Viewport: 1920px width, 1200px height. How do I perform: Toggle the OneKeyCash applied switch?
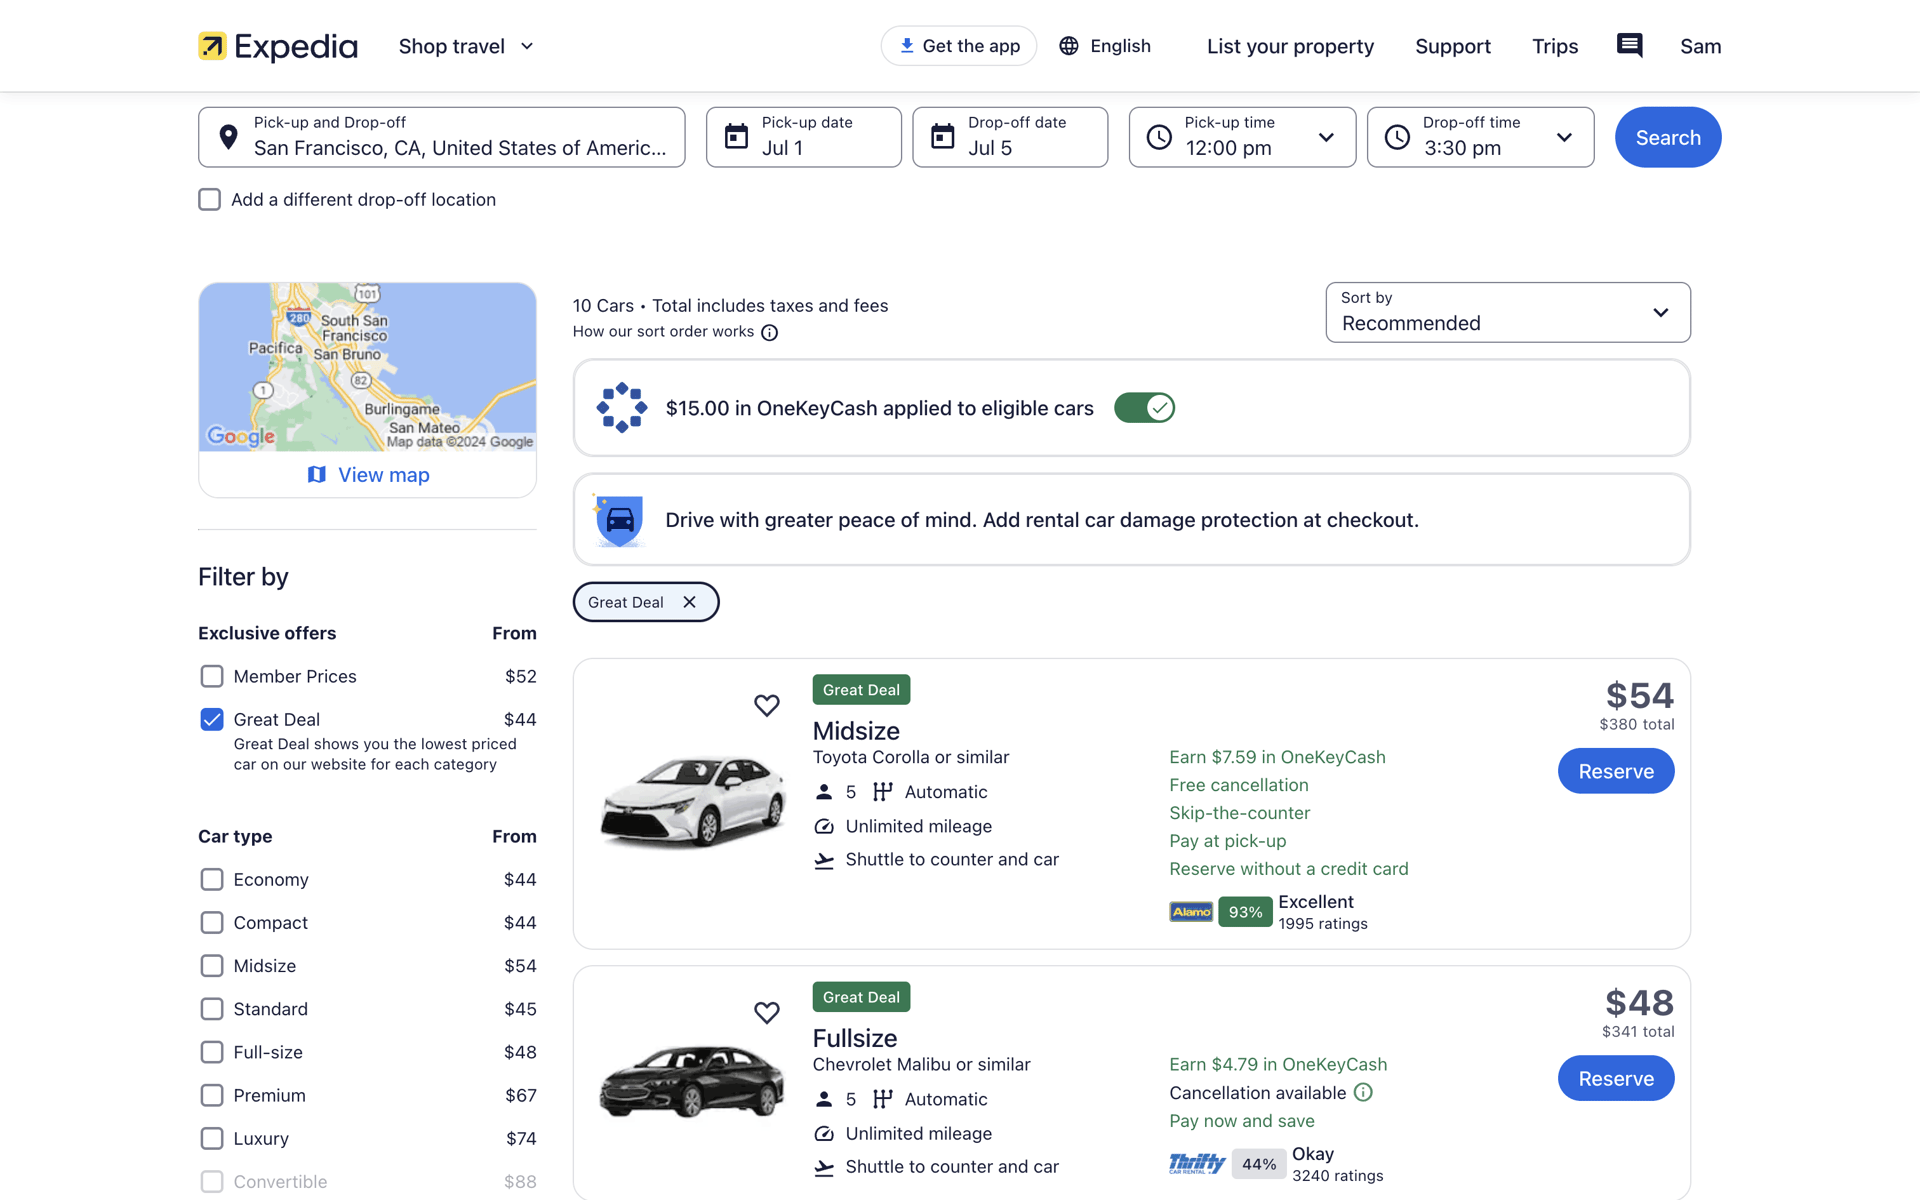pyautogui.click(x=1144, y=407)
